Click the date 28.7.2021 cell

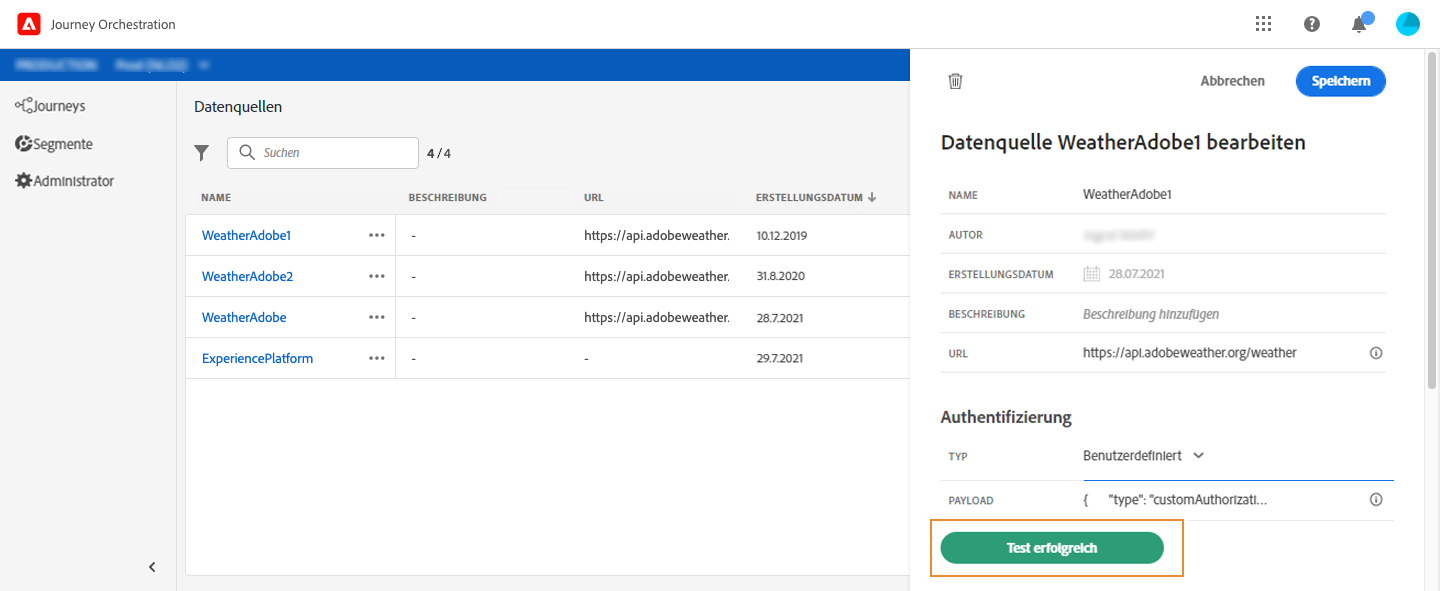coord(780,317)
